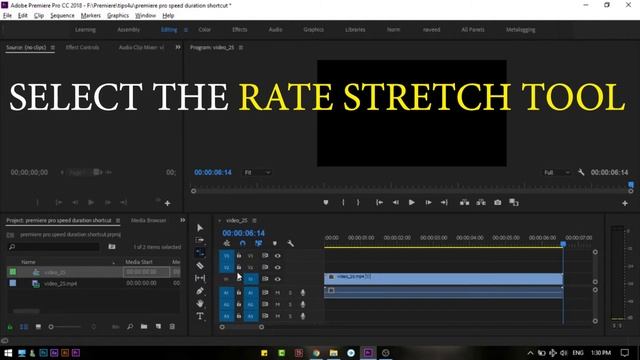This screenshot has width=640, height=360.
Task: Click the project panel search field
Action: pyautogui.click(x=53, y=247)
